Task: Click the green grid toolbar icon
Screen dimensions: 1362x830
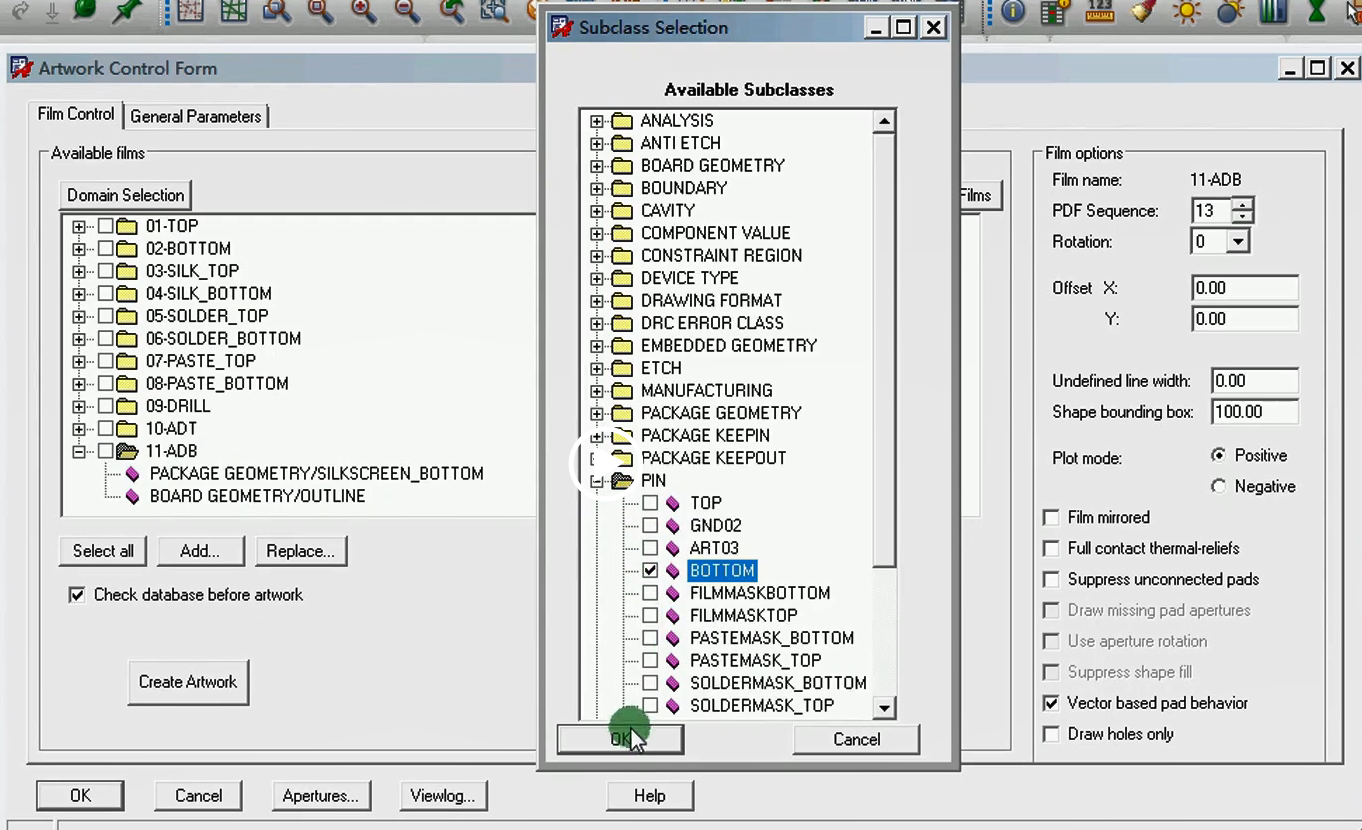Action: pyautogui.click(x=234, y=10)
